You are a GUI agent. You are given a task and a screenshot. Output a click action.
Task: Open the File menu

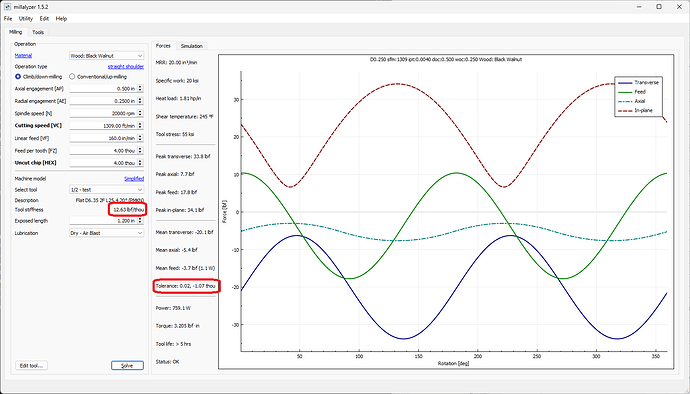pos(8,18)
